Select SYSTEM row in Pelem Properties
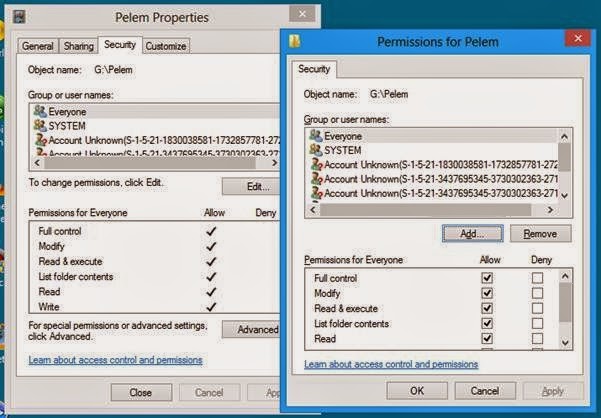 click(x=156, y=126)
